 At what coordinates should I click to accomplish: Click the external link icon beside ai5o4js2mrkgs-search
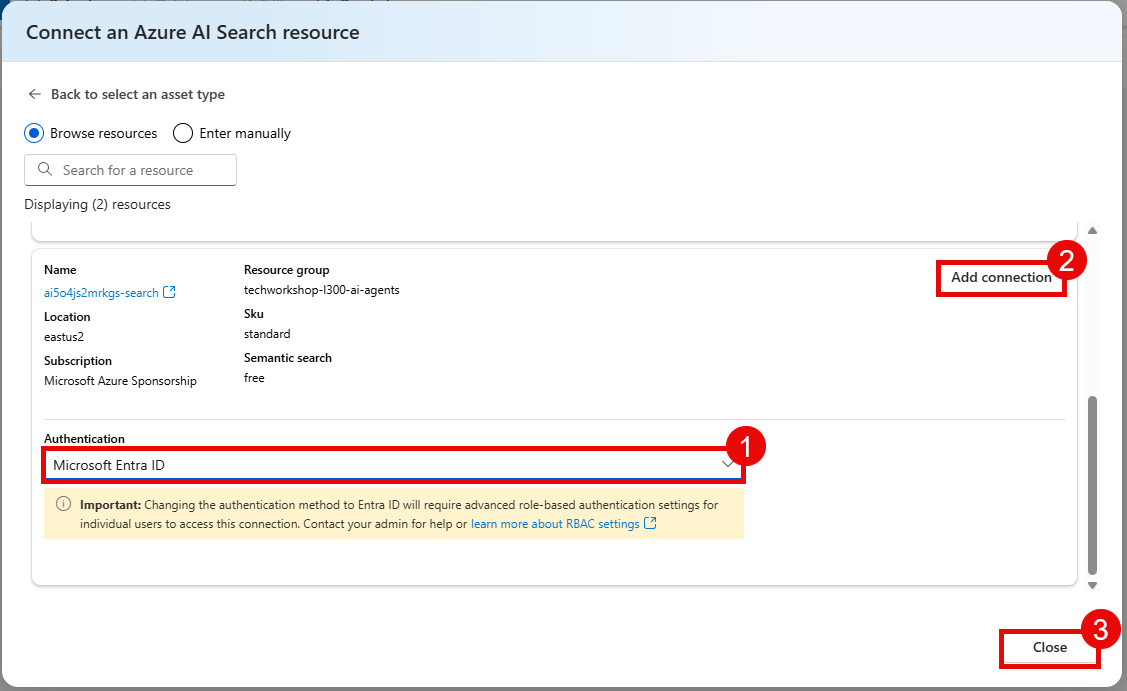point(169,292)
